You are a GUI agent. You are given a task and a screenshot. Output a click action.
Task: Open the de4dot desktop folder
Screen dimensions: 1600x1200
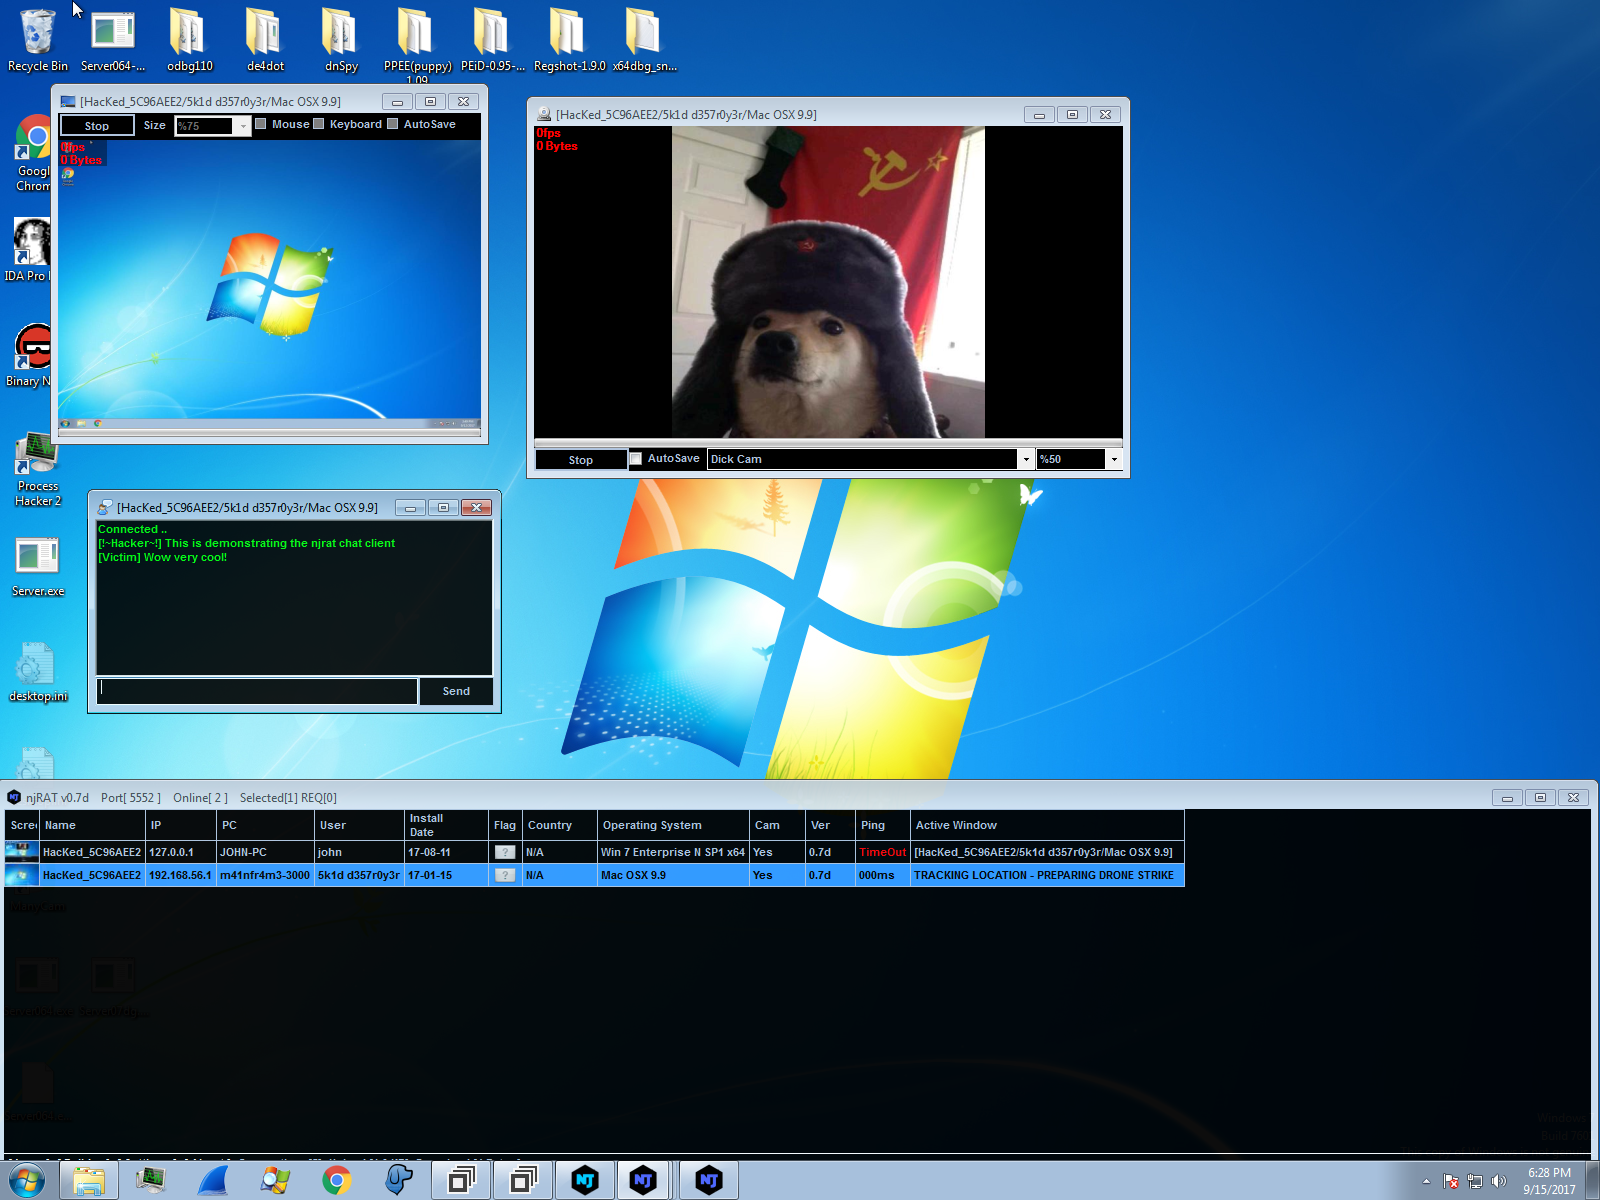tap(265, 40)
